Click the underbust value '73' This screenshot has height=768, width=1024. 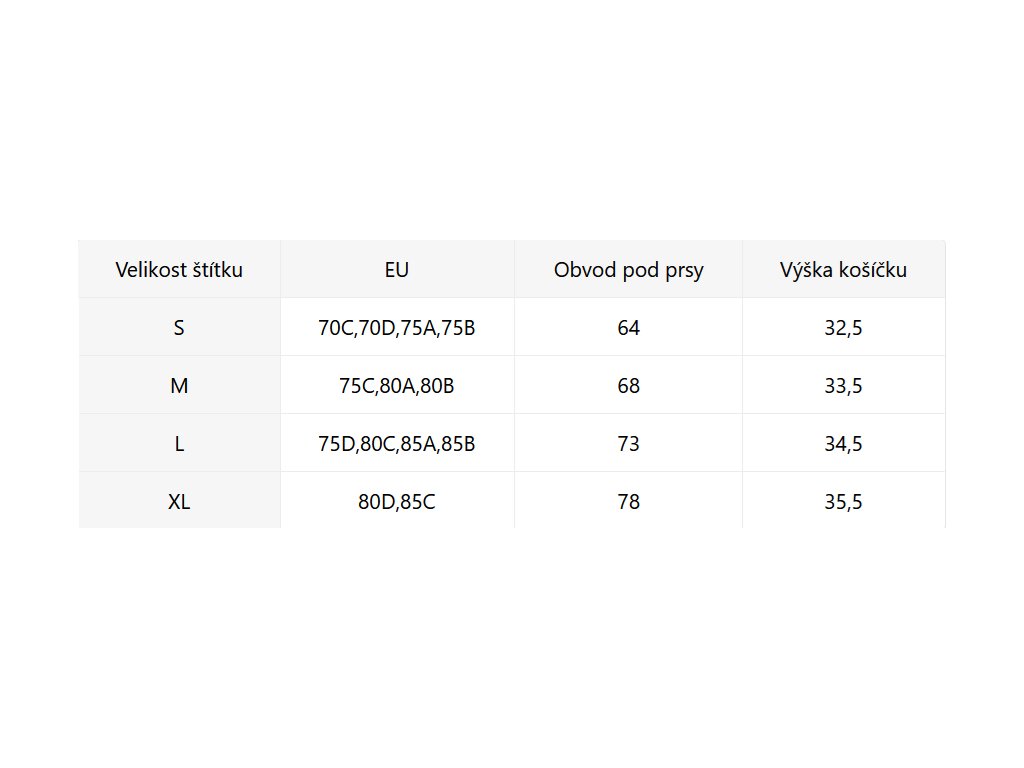pos(628,443)
